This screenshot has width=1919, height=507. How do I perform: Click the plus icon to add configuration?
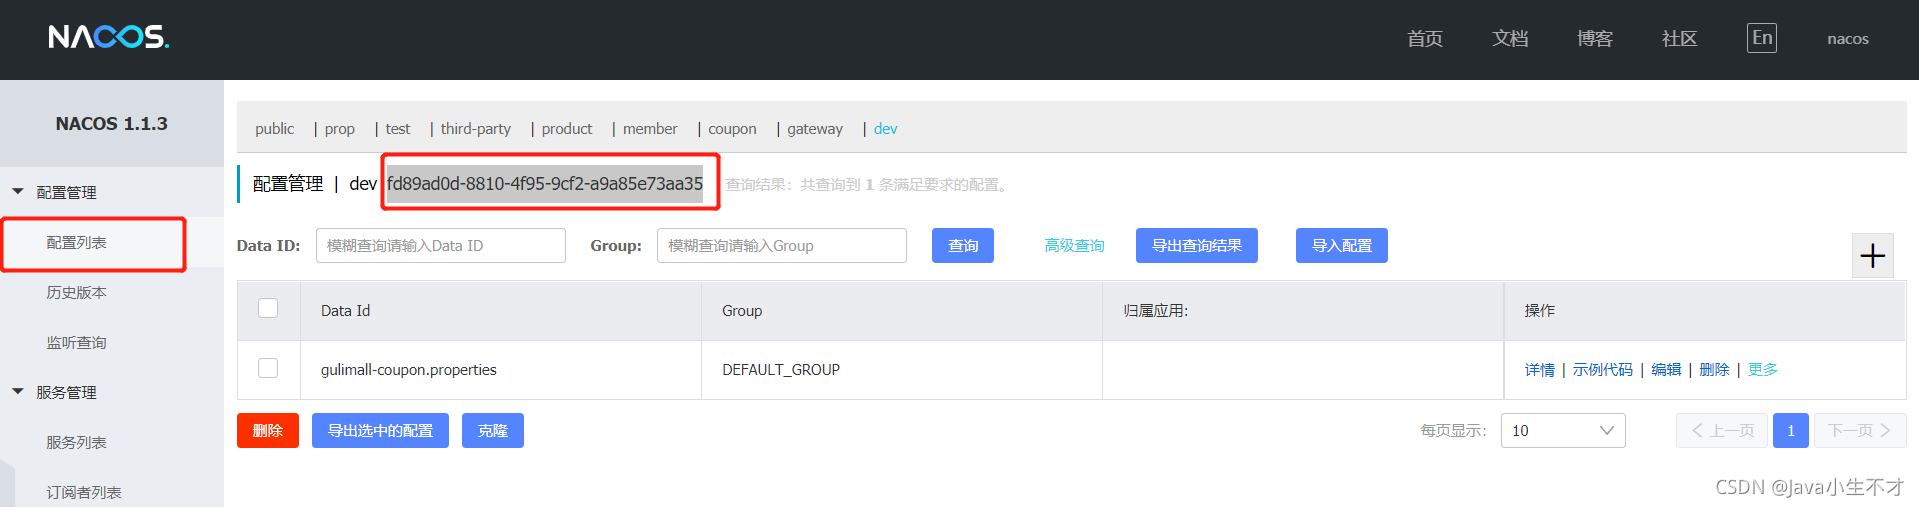pyautogui.click(x=1872, y=256)
